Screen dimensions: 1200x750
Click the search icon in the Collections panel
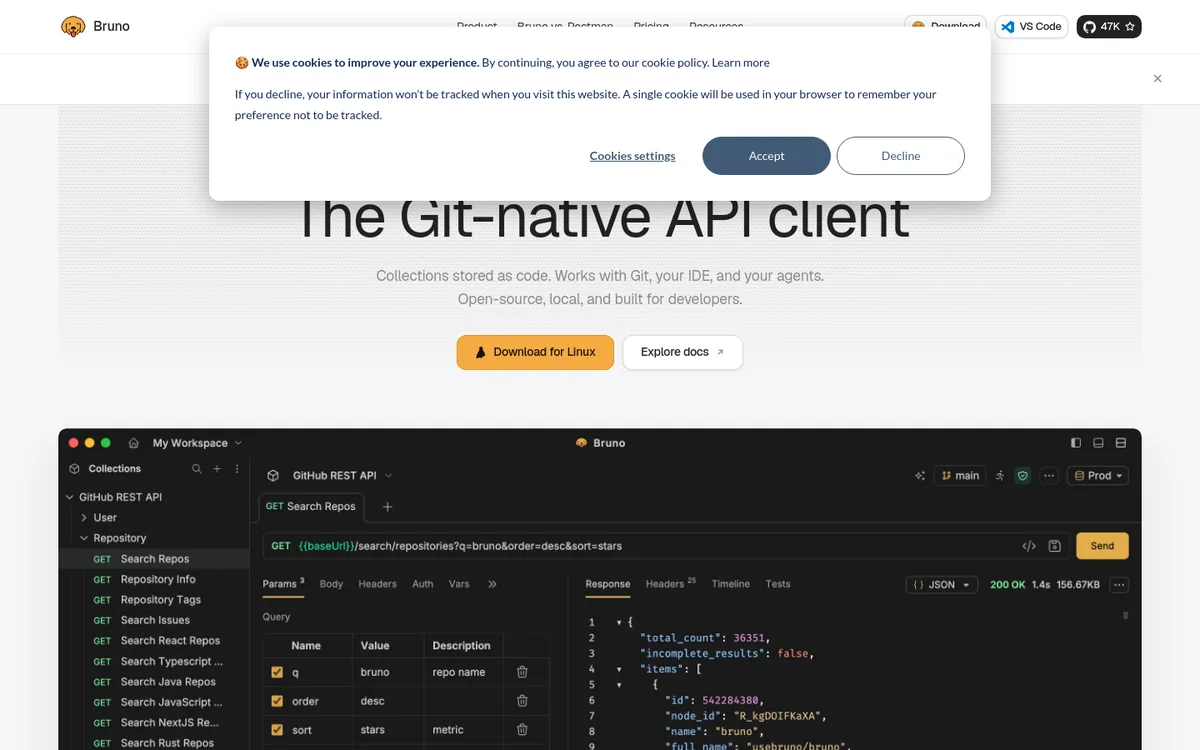coord(196,468)
